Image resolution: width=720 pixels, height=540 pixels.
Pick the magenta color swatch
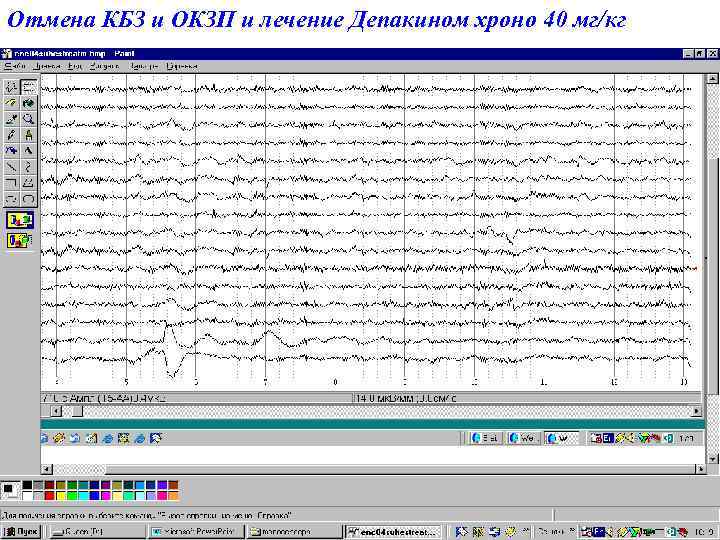tap(106, 495)
